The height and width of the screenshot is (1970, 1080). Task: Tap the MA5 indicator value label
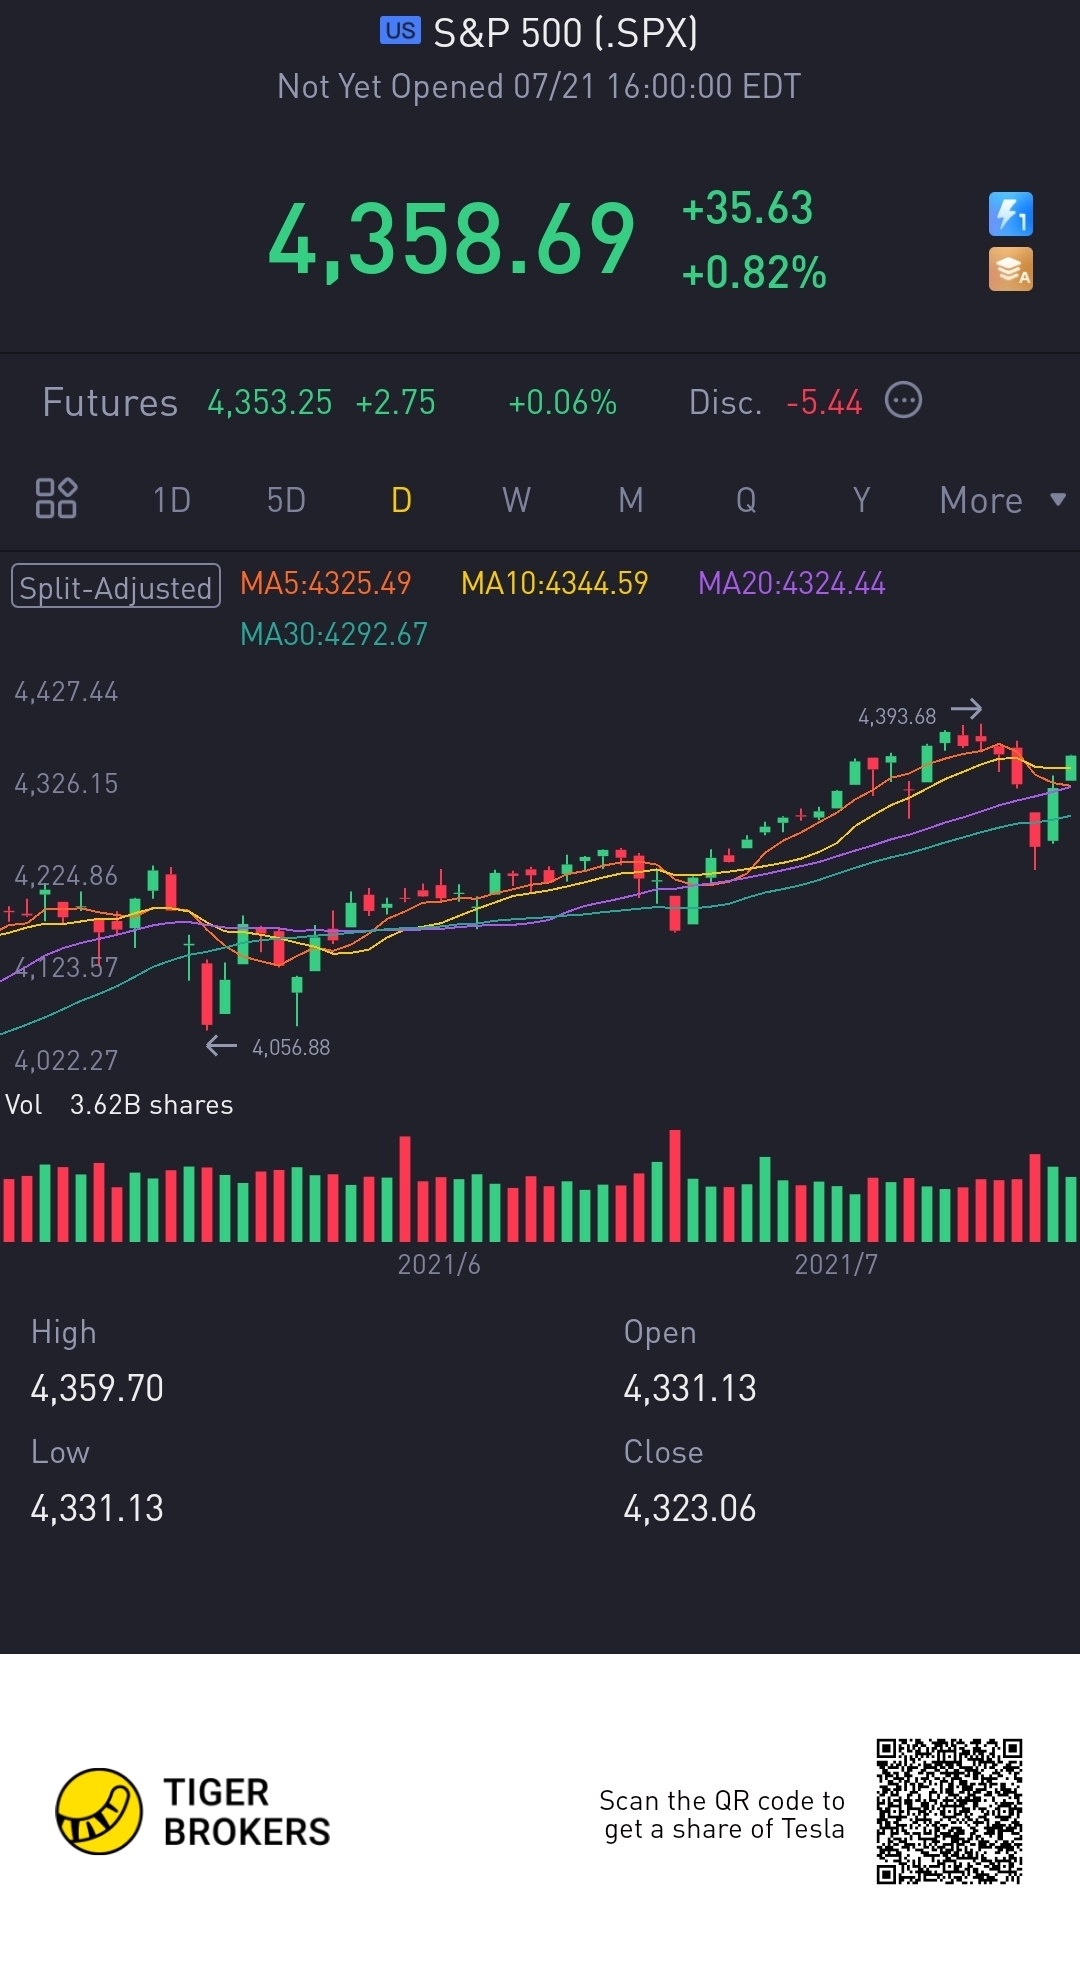pos(326,583)
